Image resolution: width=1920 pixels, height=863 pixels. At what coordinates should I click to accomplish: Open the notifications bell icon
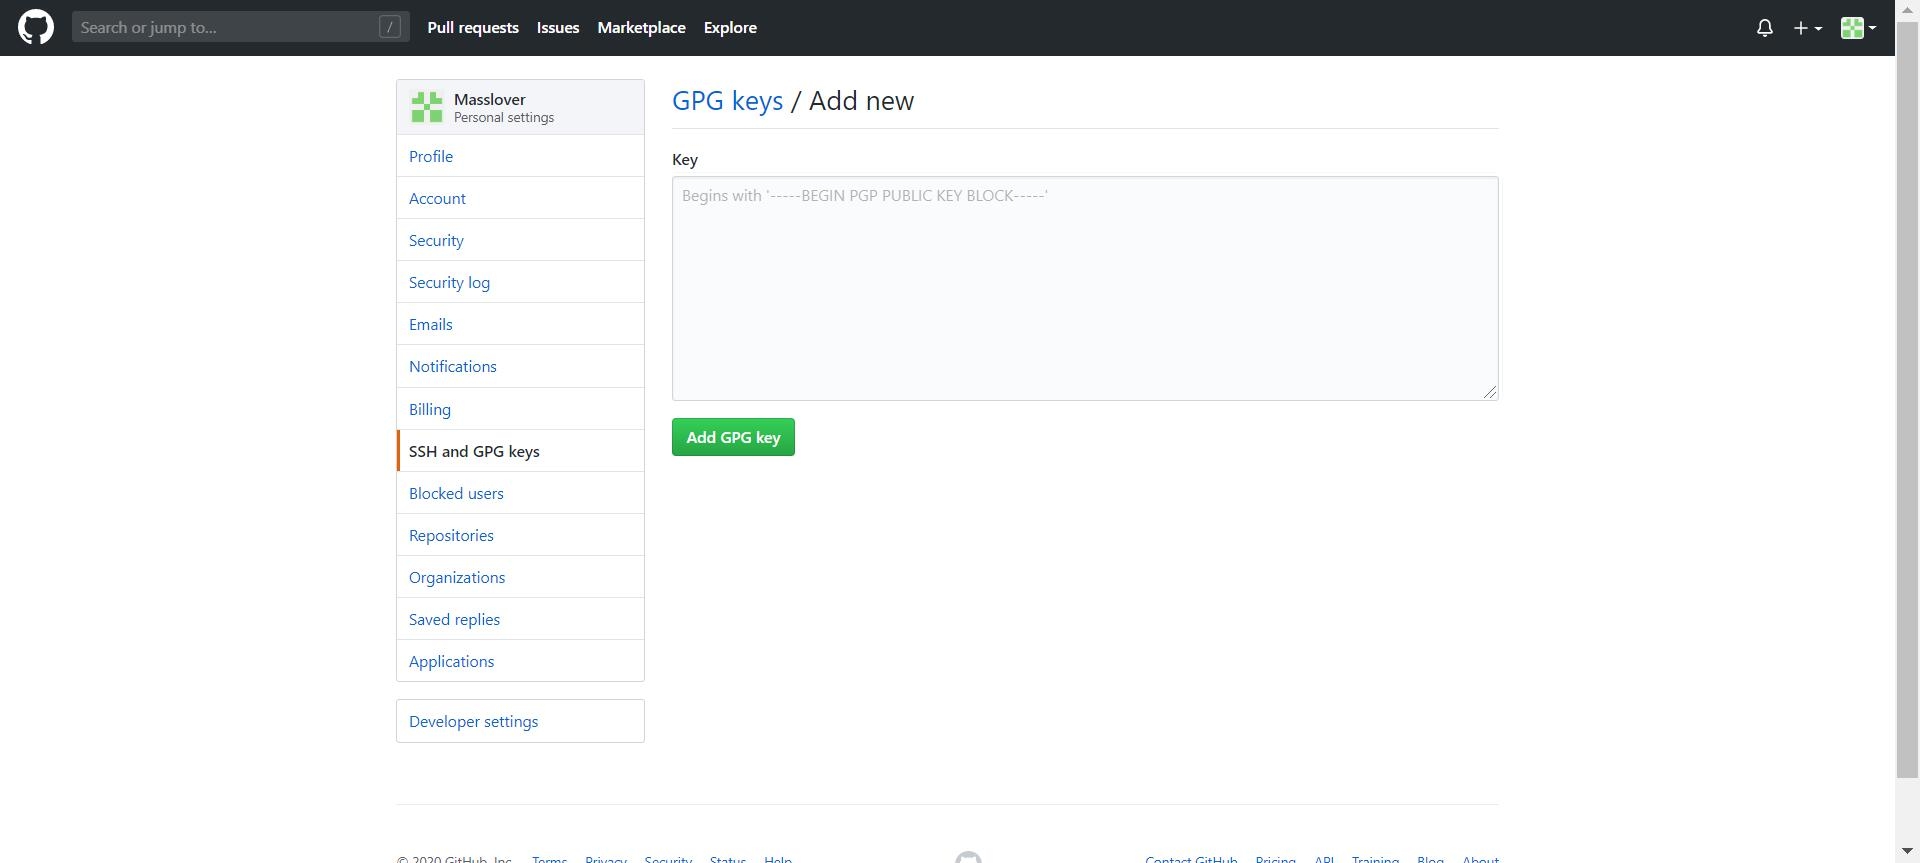tap(1765, 28)
